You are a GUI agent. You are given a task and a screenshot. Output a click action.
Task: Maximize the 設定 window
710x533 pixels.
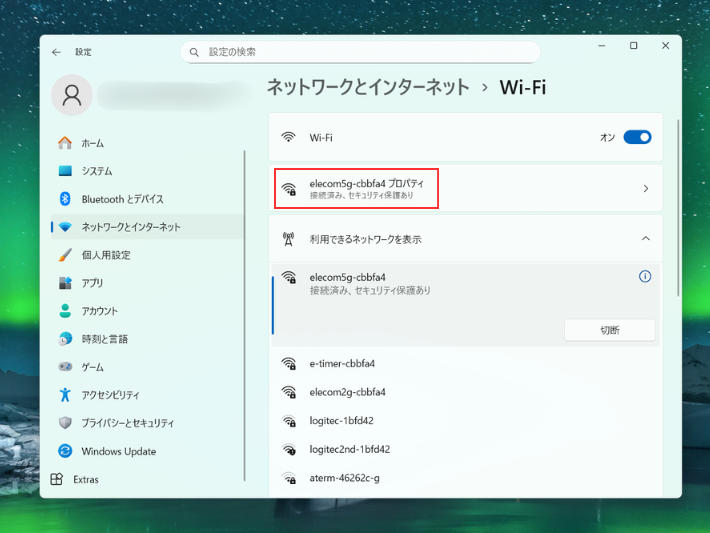click(x=633, y=46)
